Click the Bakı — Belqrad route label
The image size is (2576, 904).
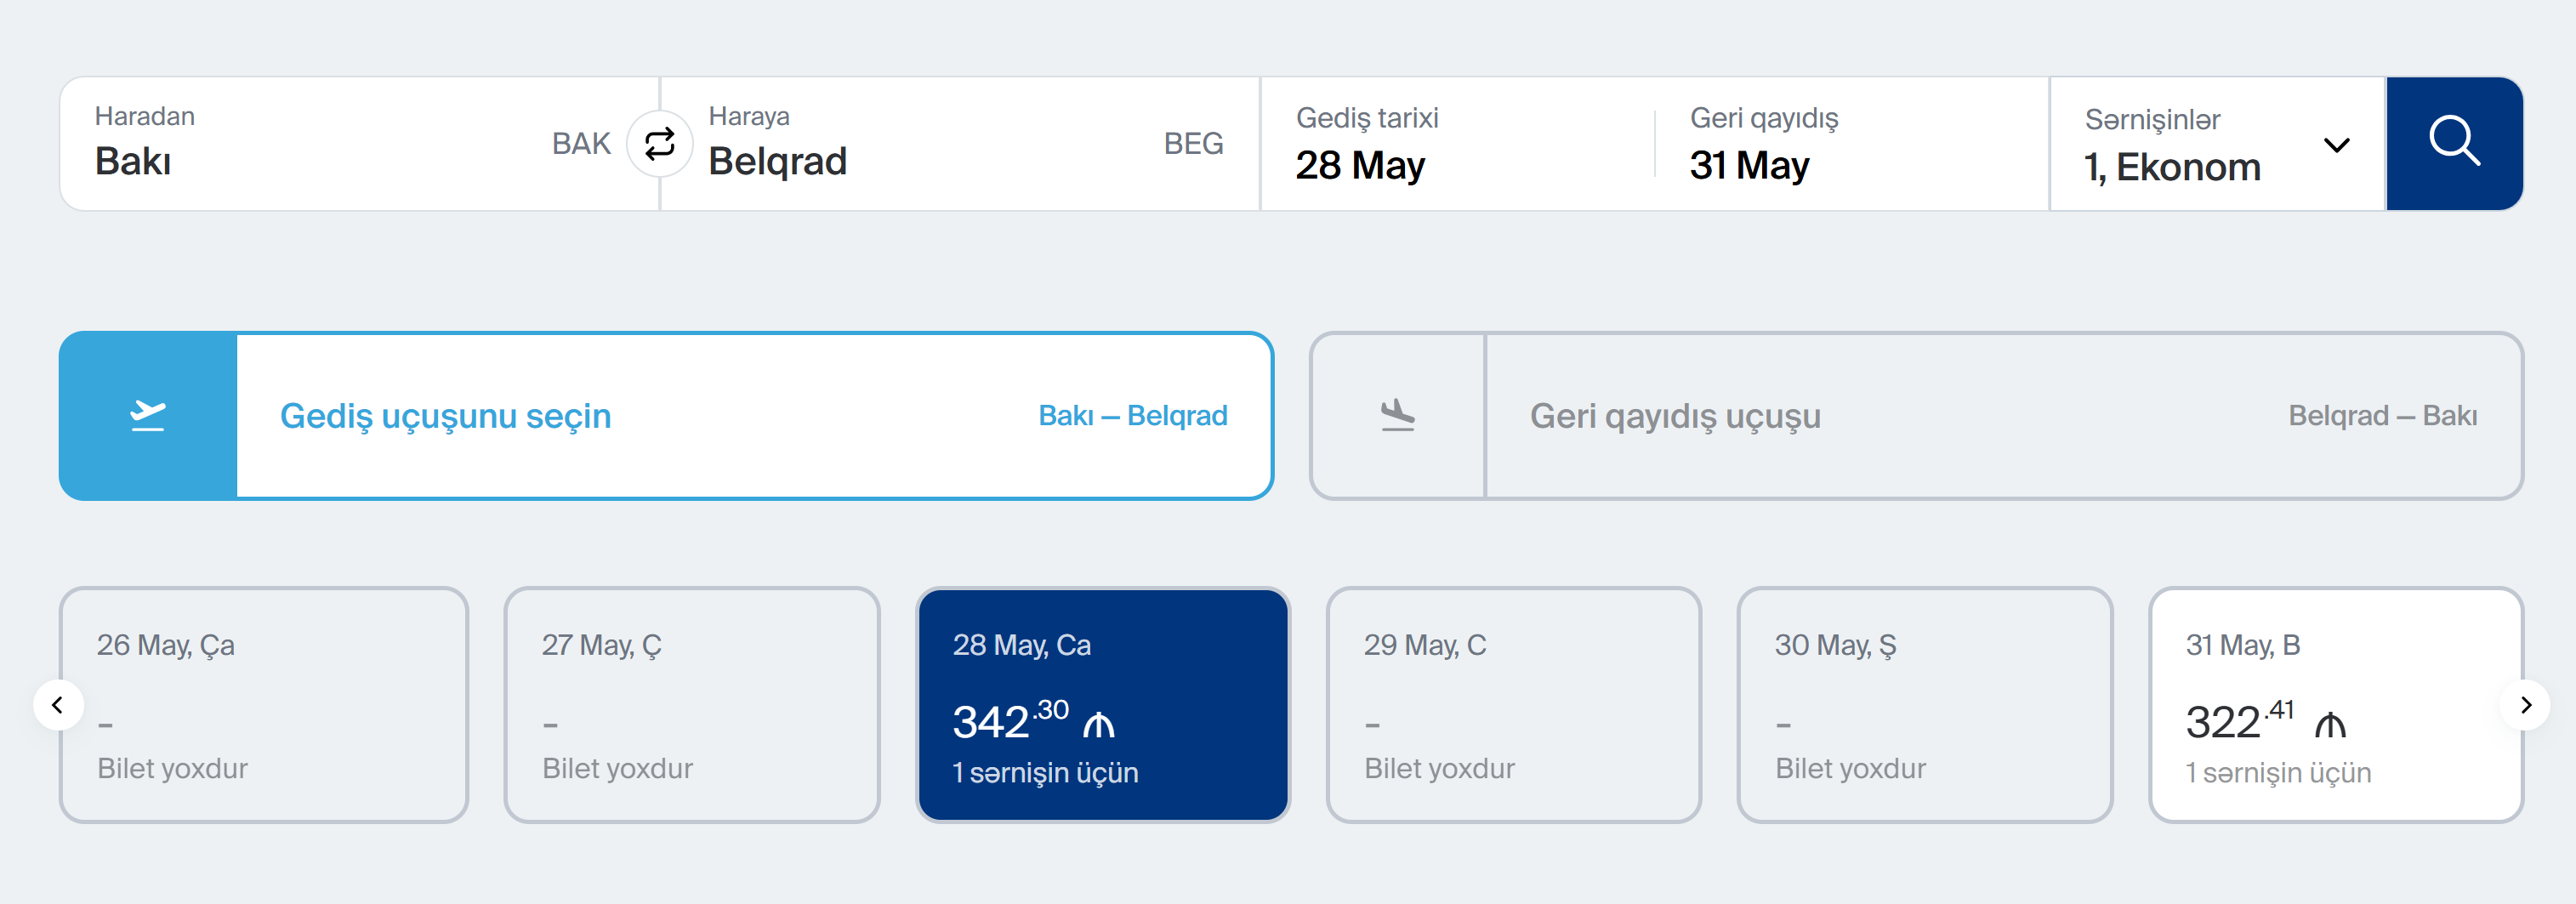[x=1132, y=416]
